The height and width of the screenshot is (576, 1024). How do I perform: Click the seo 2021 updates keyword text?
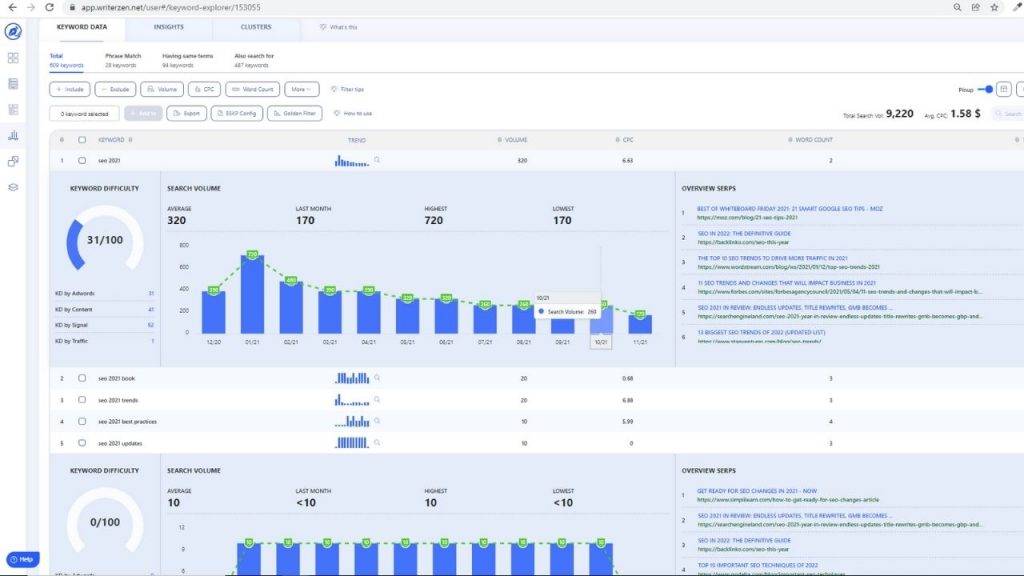120,443
